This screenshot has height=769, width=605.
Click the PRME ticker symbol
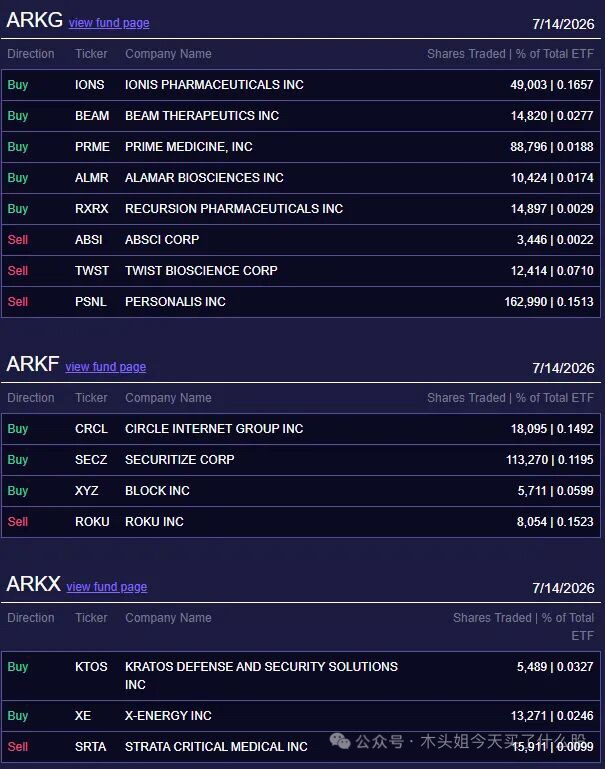(x=92, y=147)
